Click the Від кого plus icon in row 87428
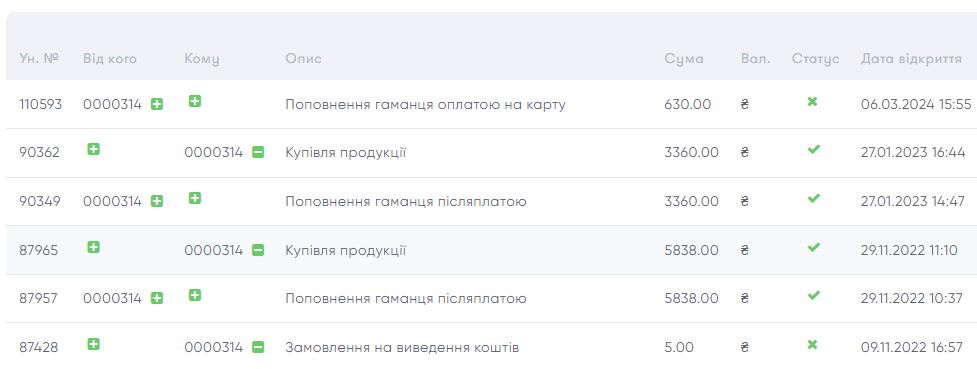The image size is (977, 369). (93, 344)
